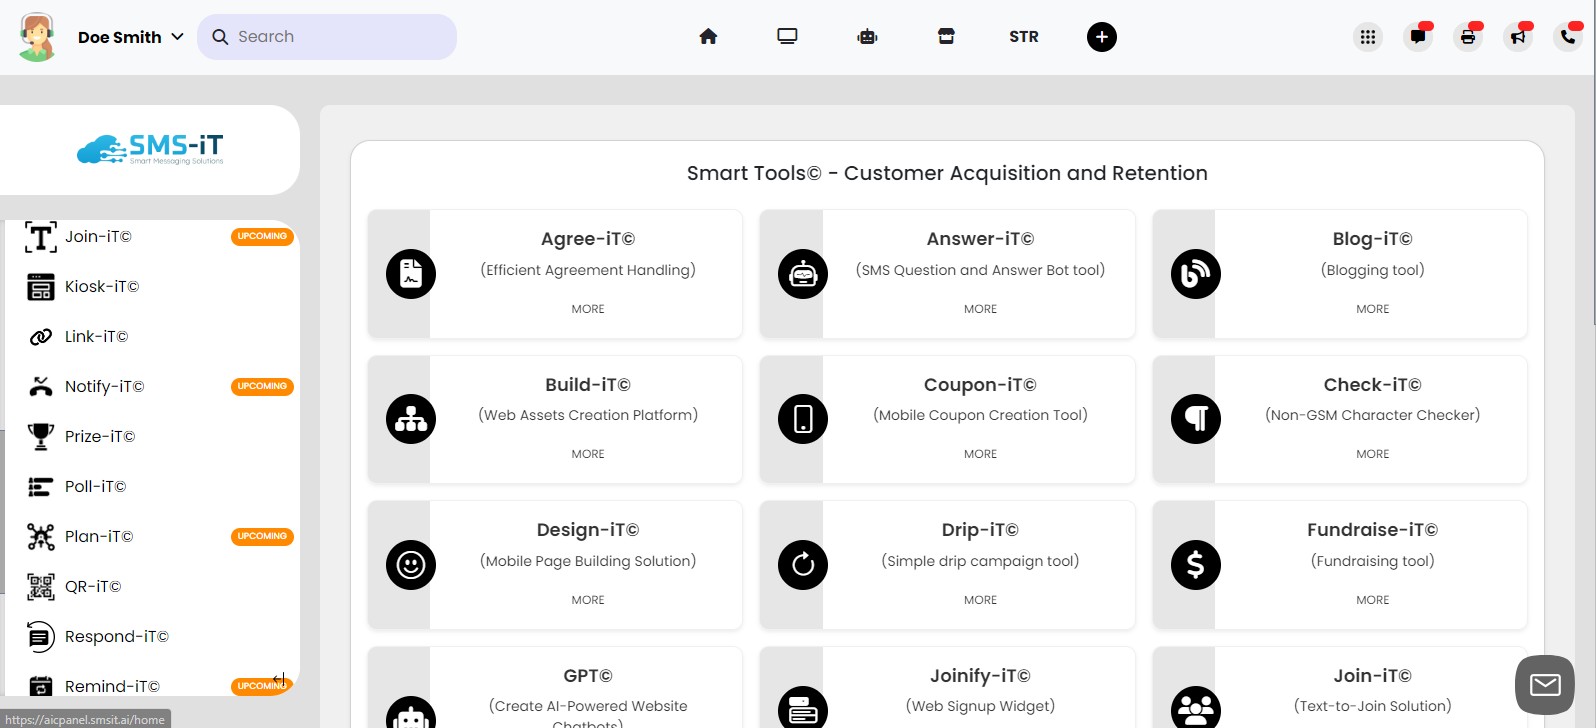The width and height of the screenshot is (1596, 728).
Task: Click MORE under Agree-iT card
Action: (588, 309)
